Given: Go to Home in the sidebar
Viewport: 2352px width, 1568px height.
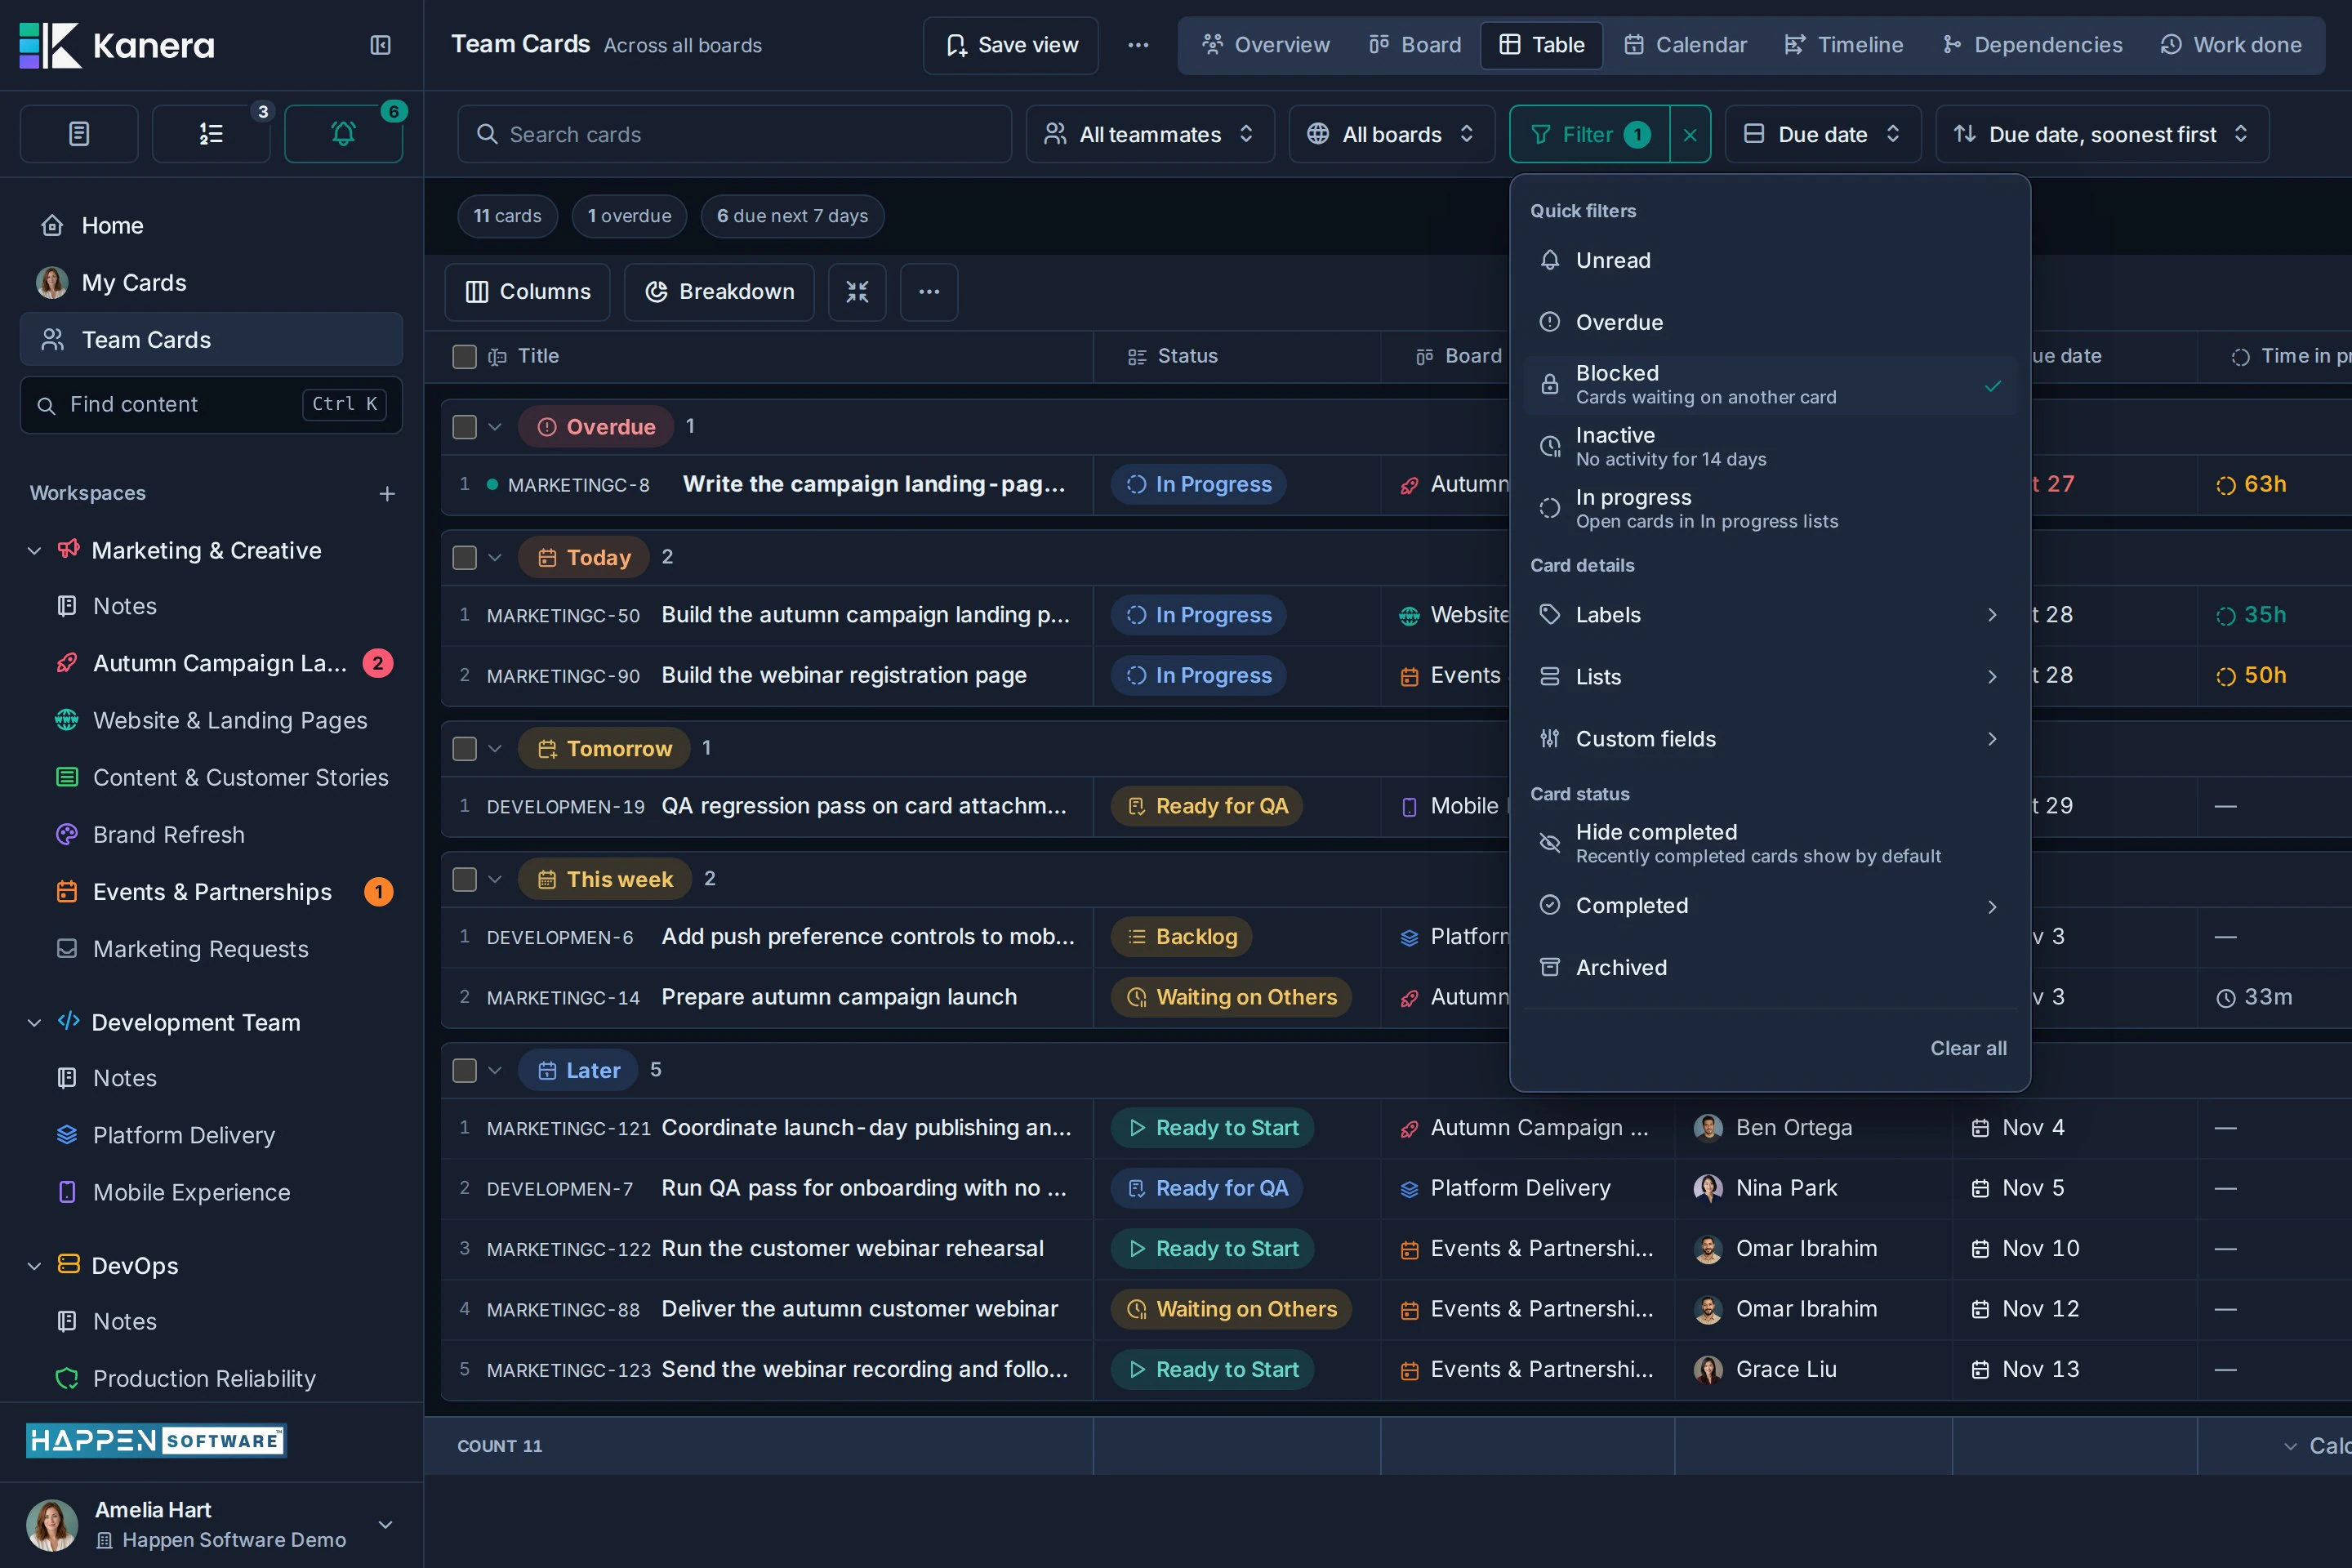Looking at the screenshot, I should tap(211, 226).
